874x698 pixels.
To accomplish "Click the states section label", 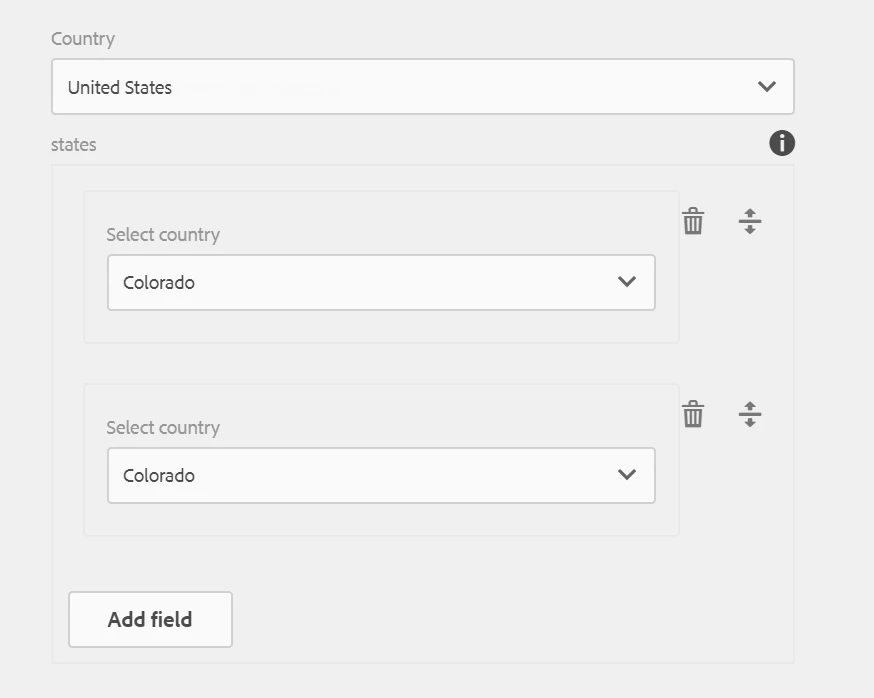I will (x=74, y=144).
